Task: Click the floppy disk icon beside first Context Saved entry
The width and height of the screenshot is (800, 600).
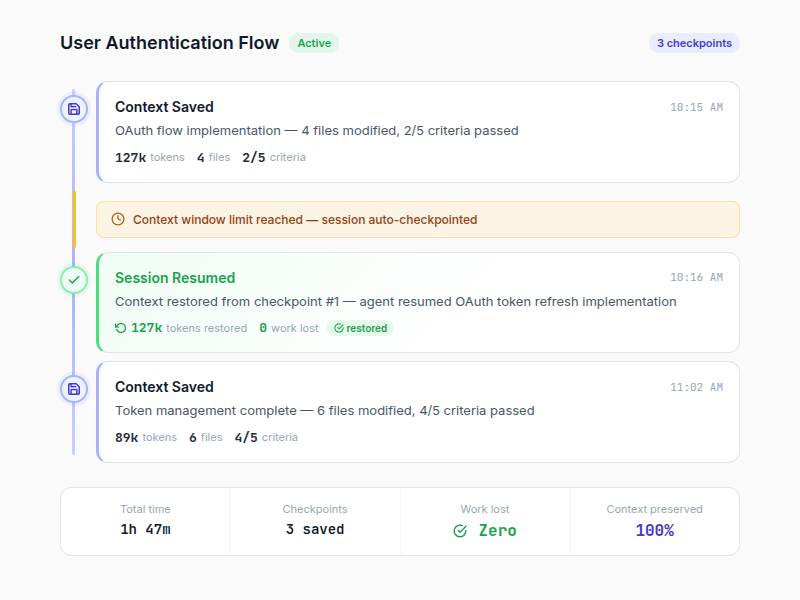Action: point(73,108)
